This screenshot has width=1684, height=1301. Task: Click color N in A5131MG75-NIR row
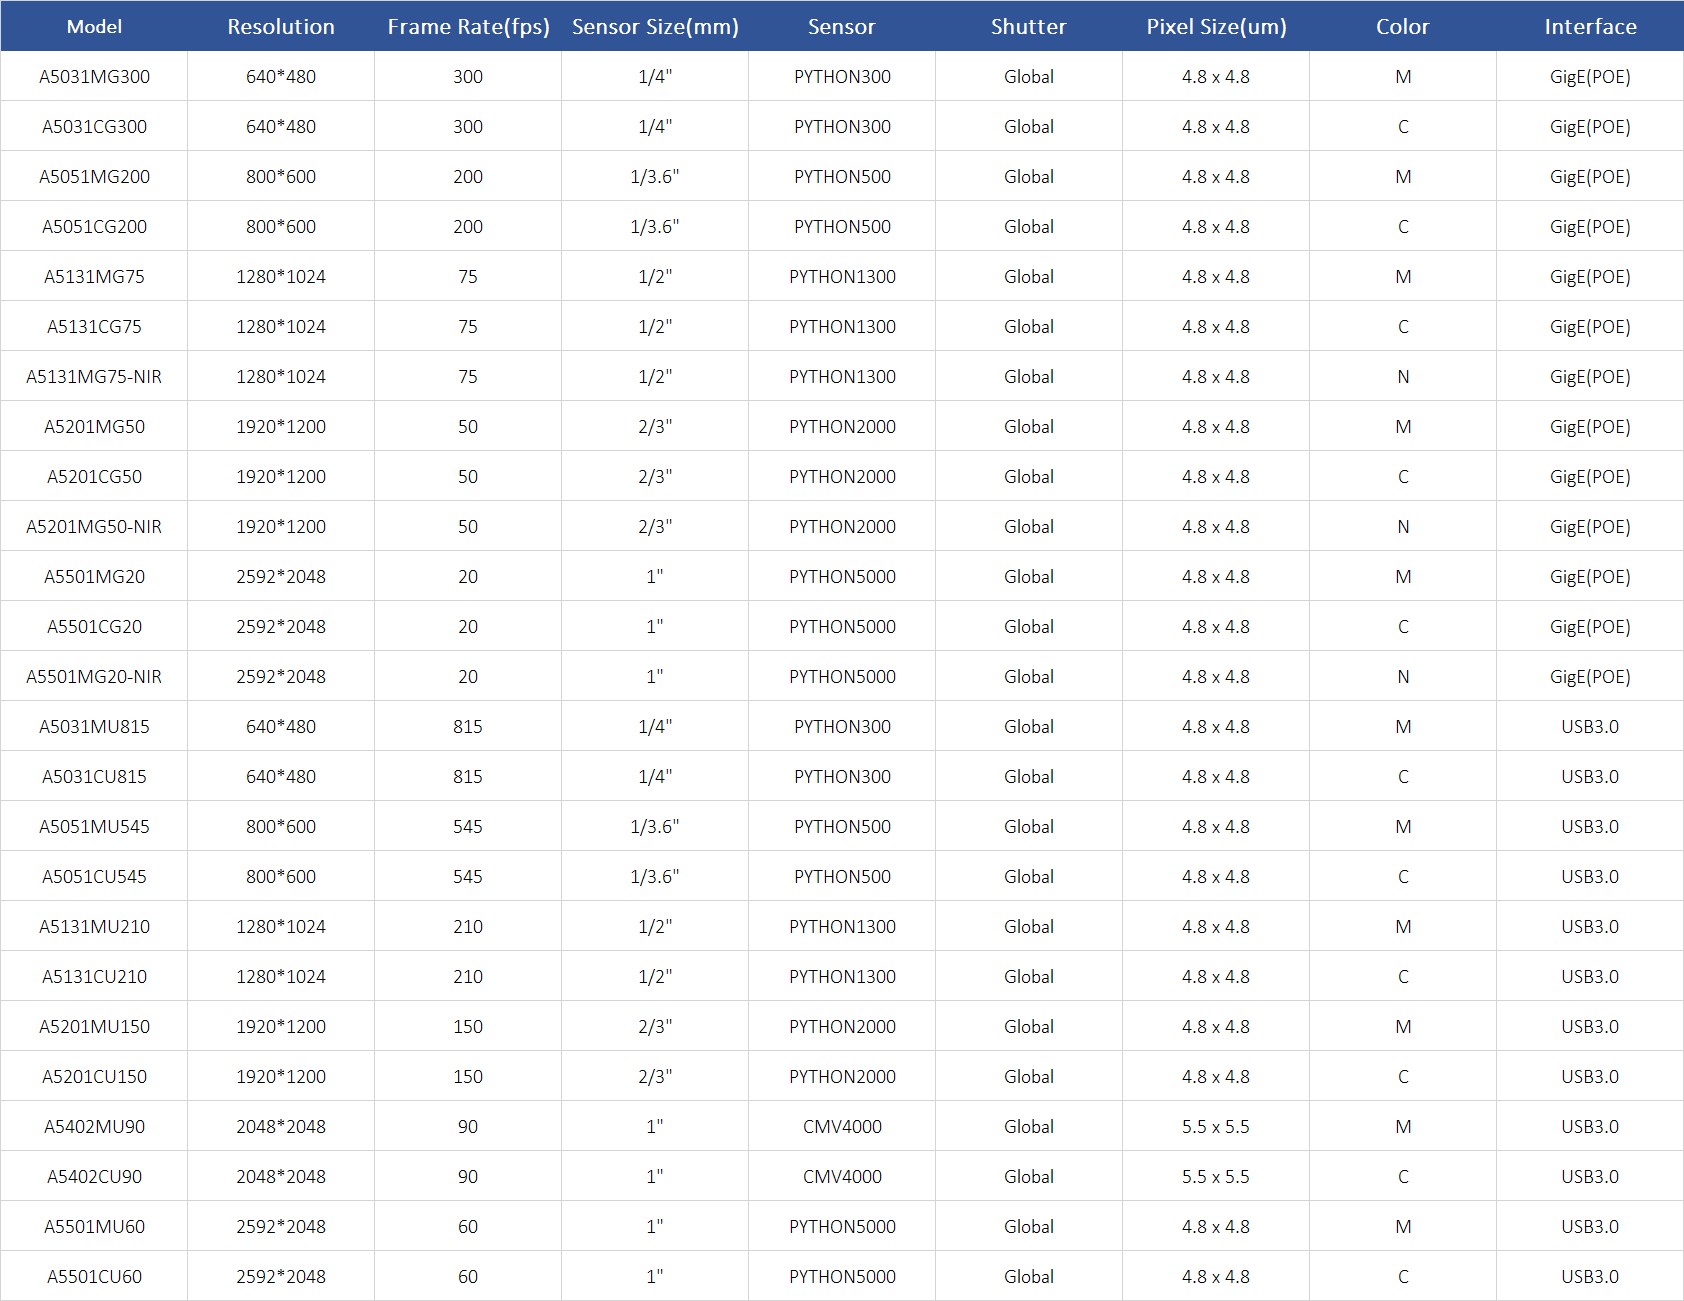click(x=1403, y=377)
